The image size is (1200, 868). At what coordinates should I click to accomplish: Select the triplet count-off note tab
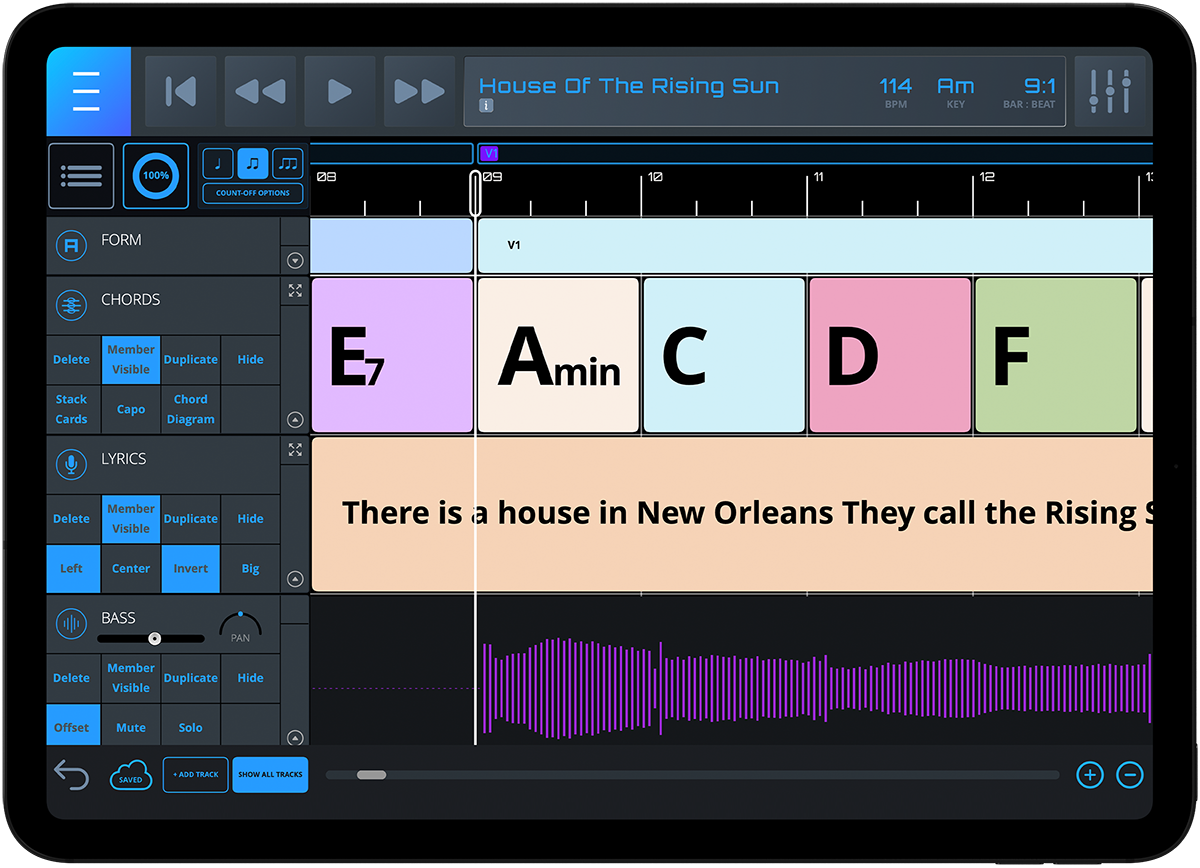(x=287, y=164)
